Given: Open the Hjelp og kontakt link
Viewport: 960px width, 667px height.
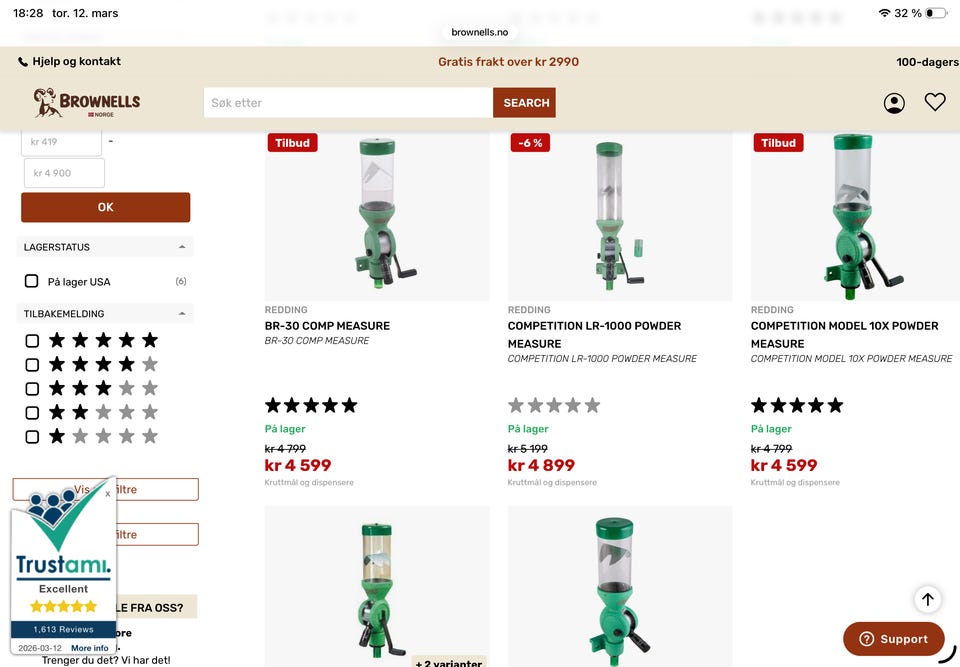Looking at the screenshot, I should click(77, 61).
